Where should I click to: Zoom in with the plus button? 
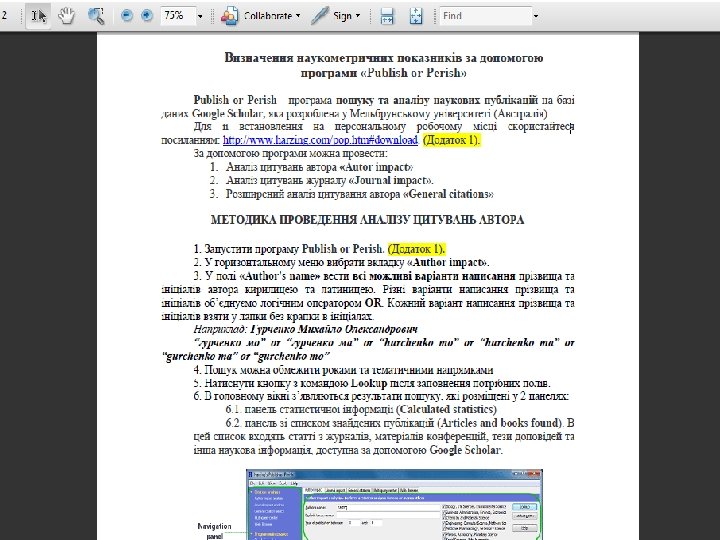(147, 16)
